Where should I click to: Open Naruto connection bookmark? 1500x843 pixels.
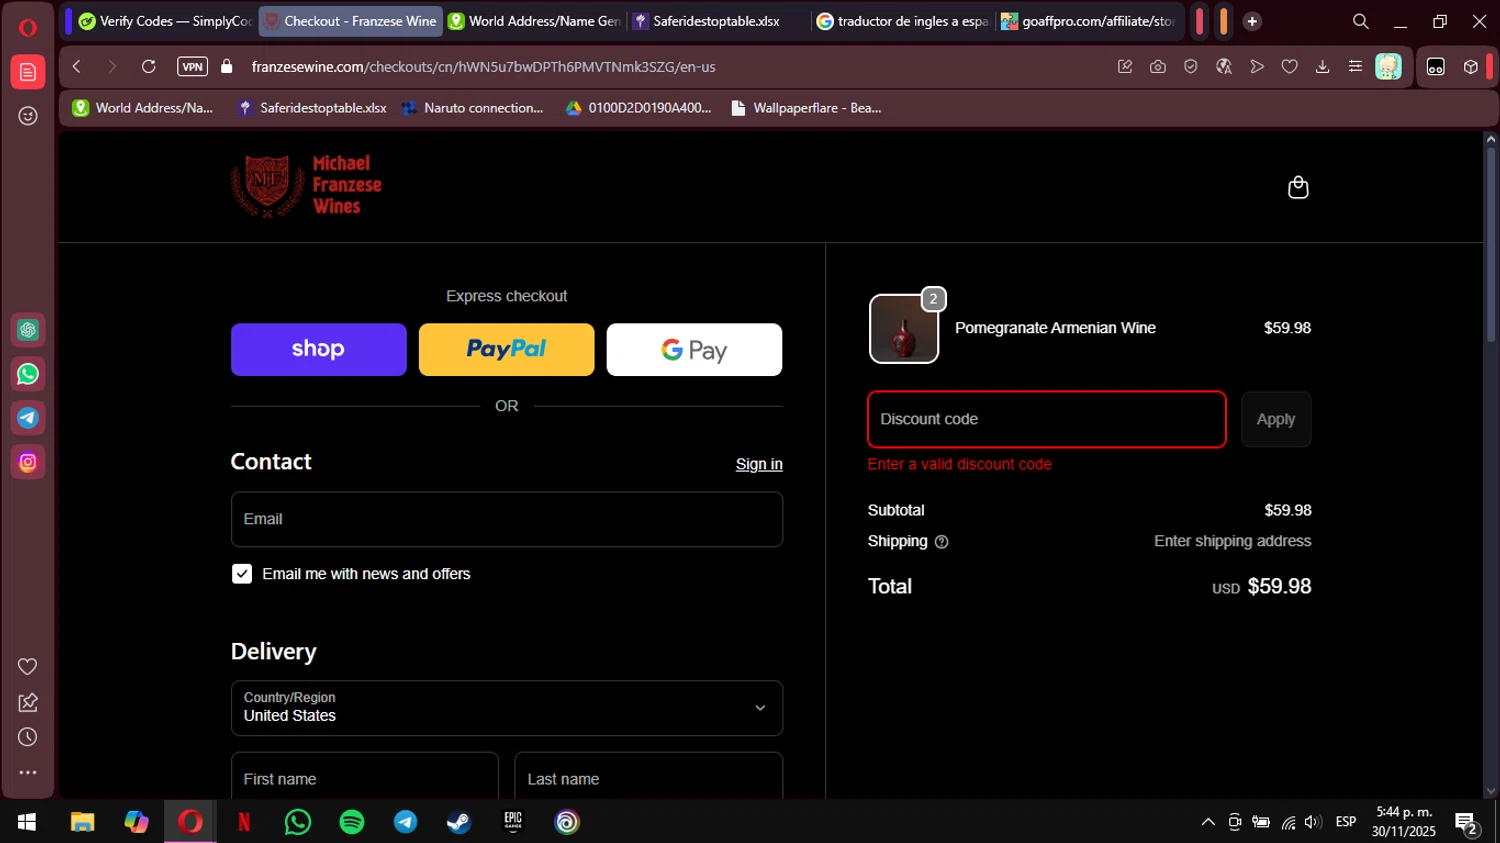(x=472, y=108)
